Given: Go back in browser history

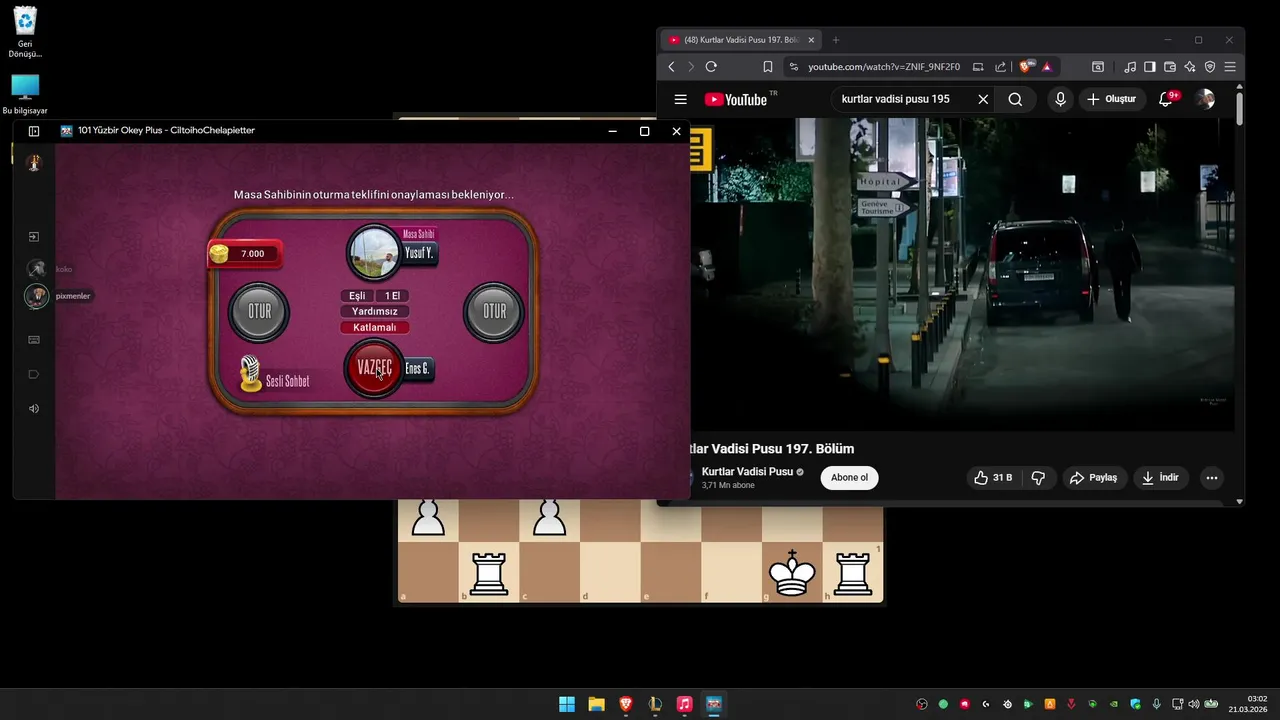Looking at the screenshot, I should point(671,67).
